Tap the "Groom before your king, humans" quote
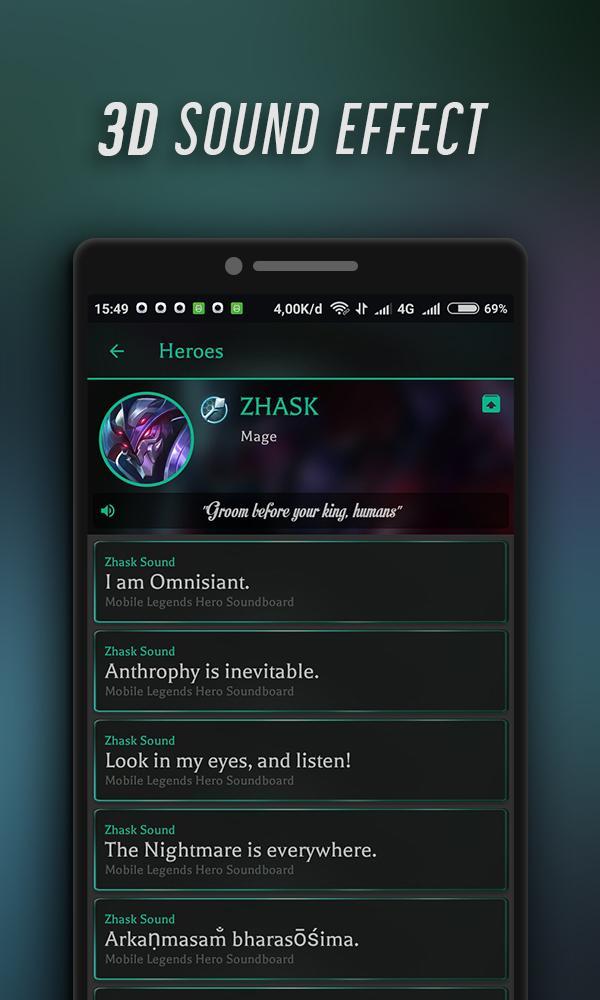The height and width of the screenshot is (1000, 600). click(302, 511)
